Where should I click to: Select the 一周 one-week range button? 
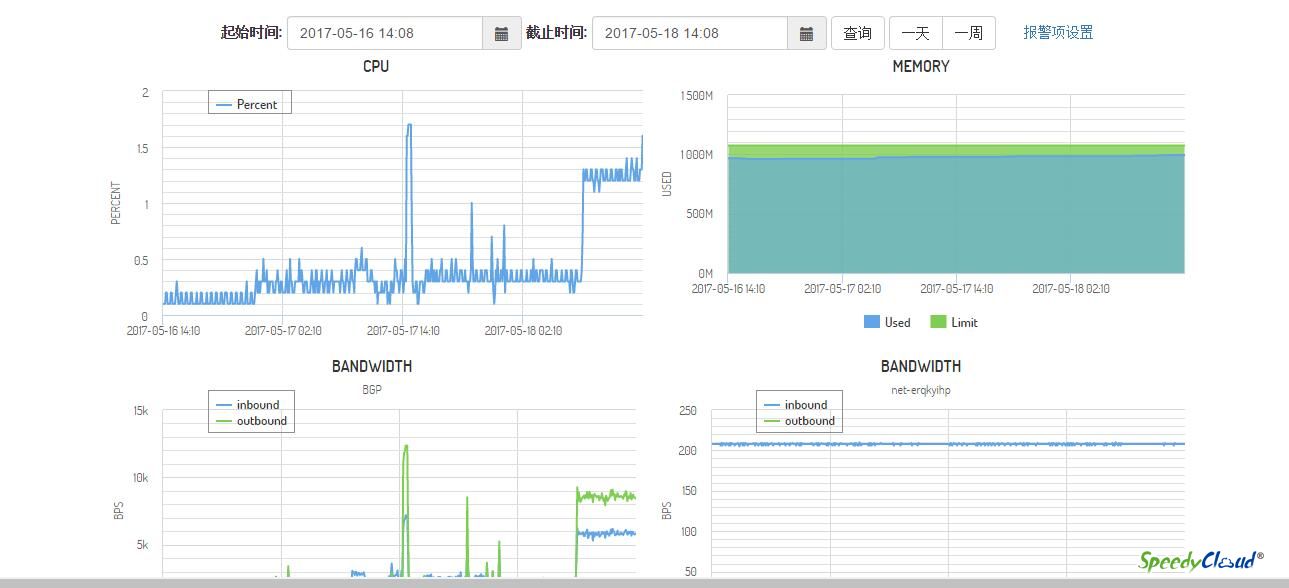969,33
